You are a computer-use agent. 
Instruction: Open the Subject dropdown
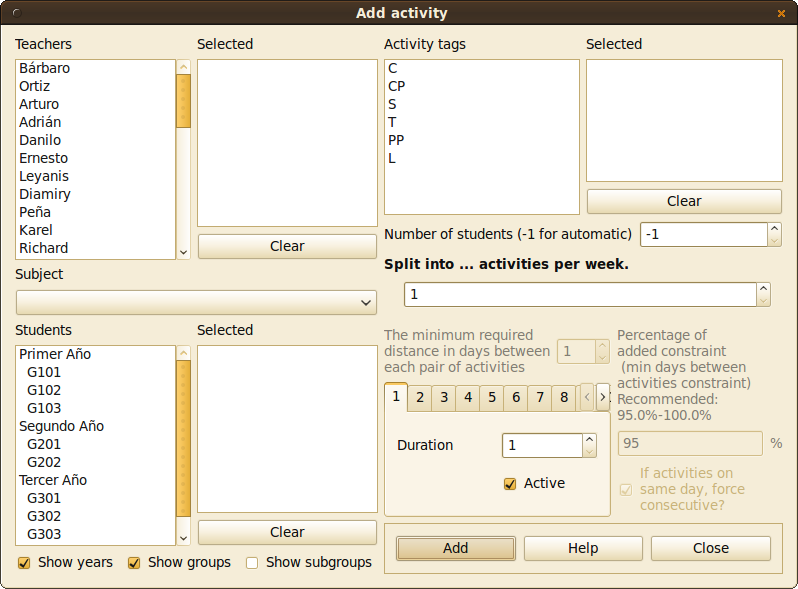click(x=196, y=302)
